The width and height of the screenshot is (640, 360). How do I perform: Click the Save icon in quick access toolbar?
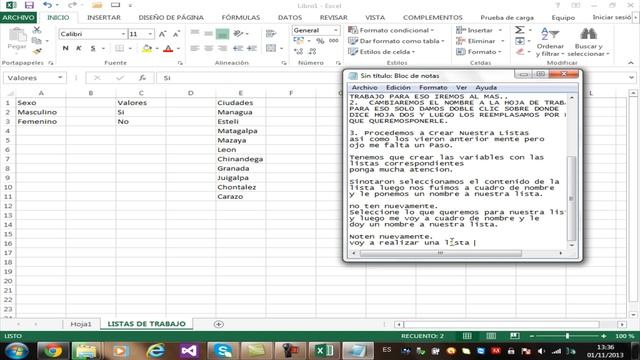29,5
